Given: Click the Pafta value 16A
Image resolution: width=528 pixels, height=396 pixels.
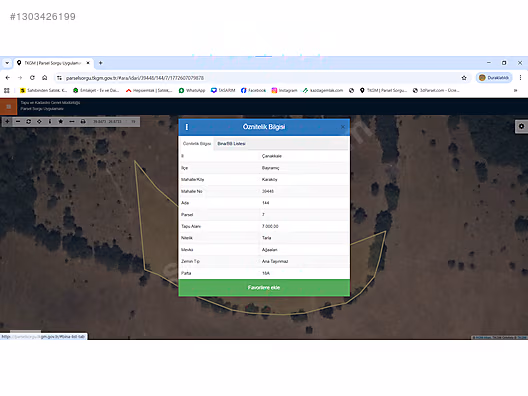Looking at the screenshot, I should pos(266,273).
